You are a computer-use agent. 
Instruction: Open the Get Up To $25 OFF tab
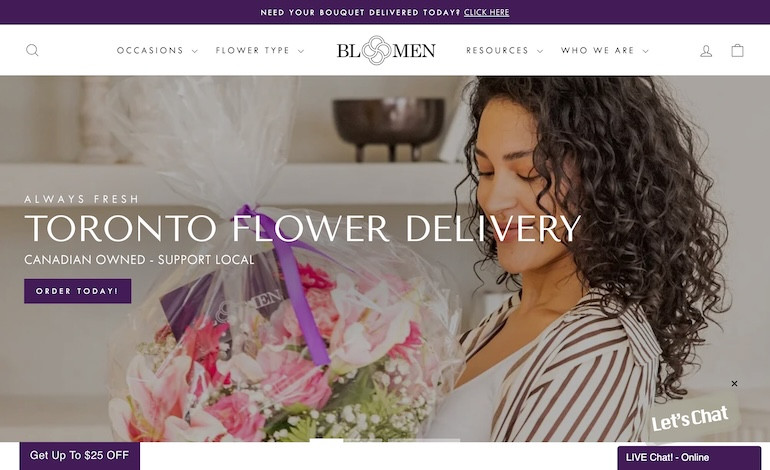[80, 456]
